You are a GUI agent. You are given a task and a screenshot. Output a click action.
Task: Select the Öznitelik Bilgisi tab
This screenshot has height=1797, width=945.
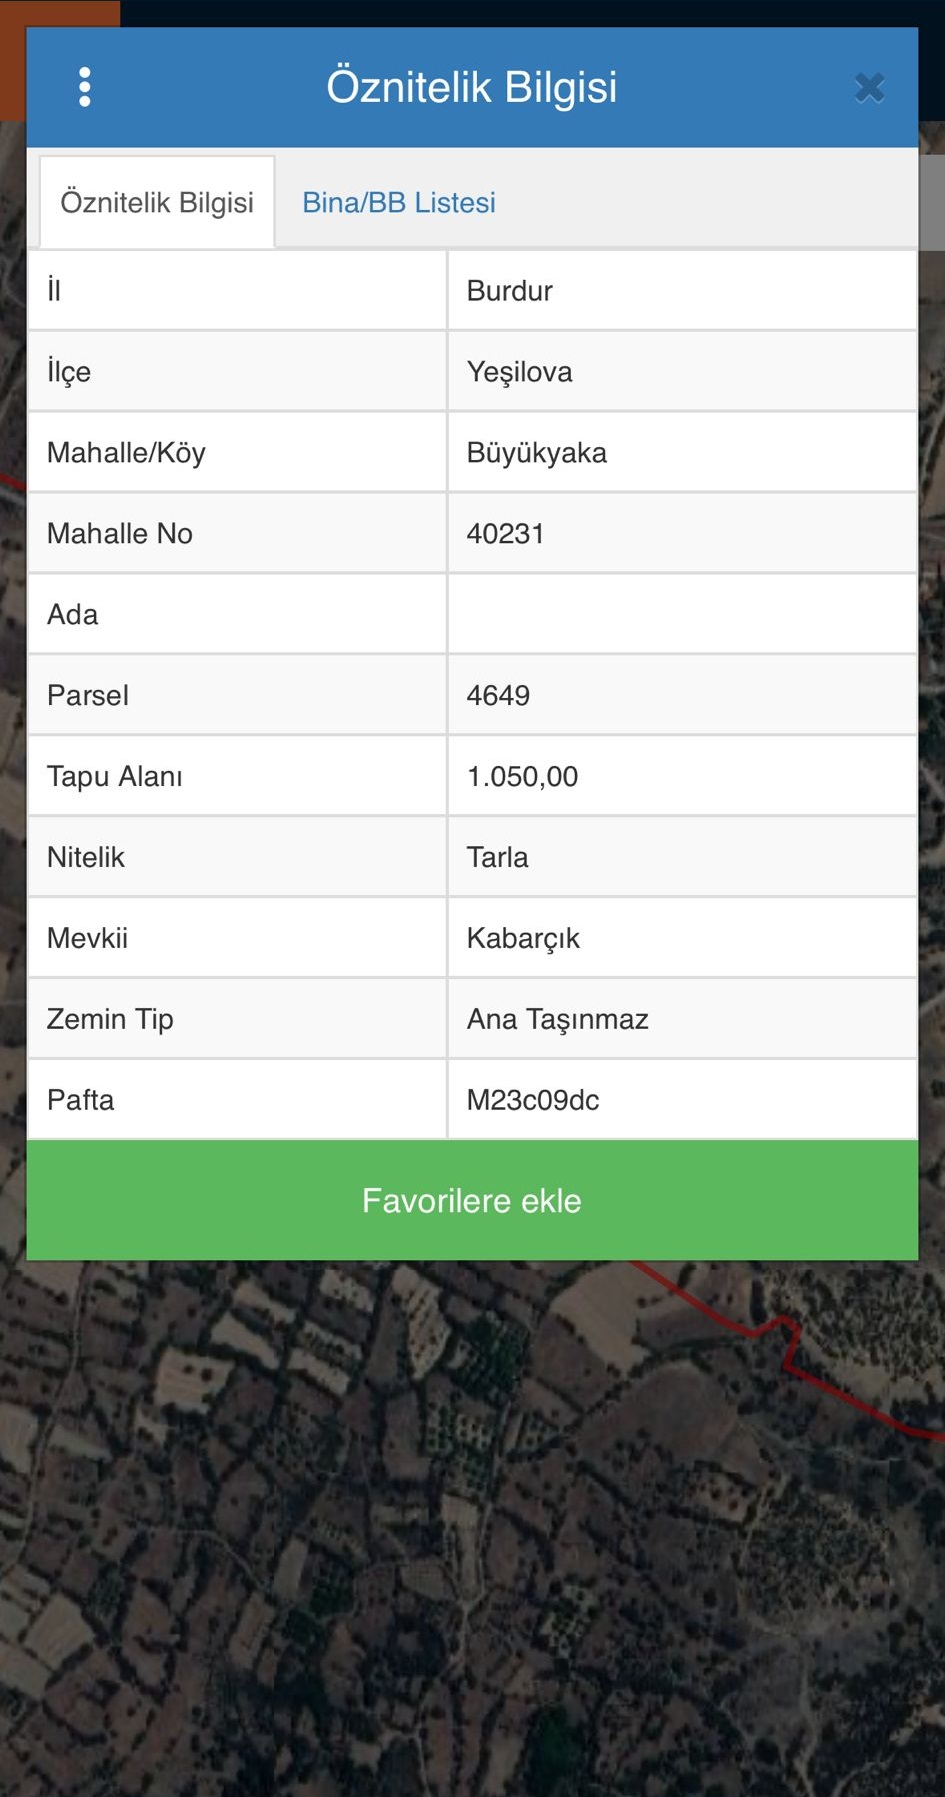[157, 203]
